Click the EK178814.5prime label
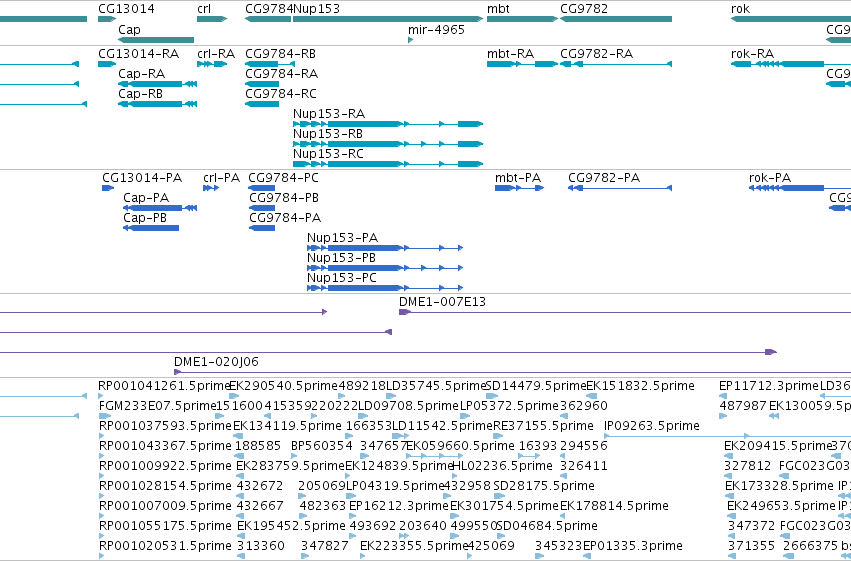Viewport: 851px width, 561px height. pyautogui.click(x=614, y=506)
